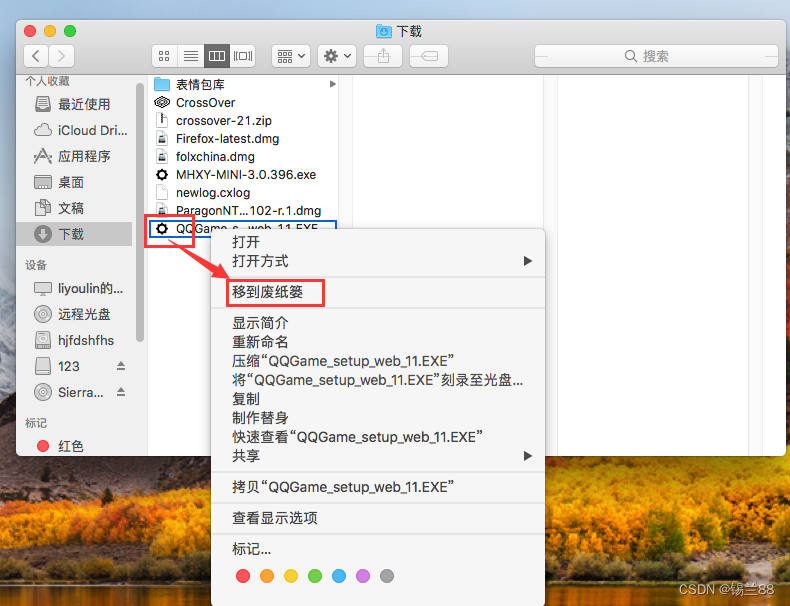This screenshot has width=790, height=606.
Task: Eject the 123 drive
Action: 121,366
